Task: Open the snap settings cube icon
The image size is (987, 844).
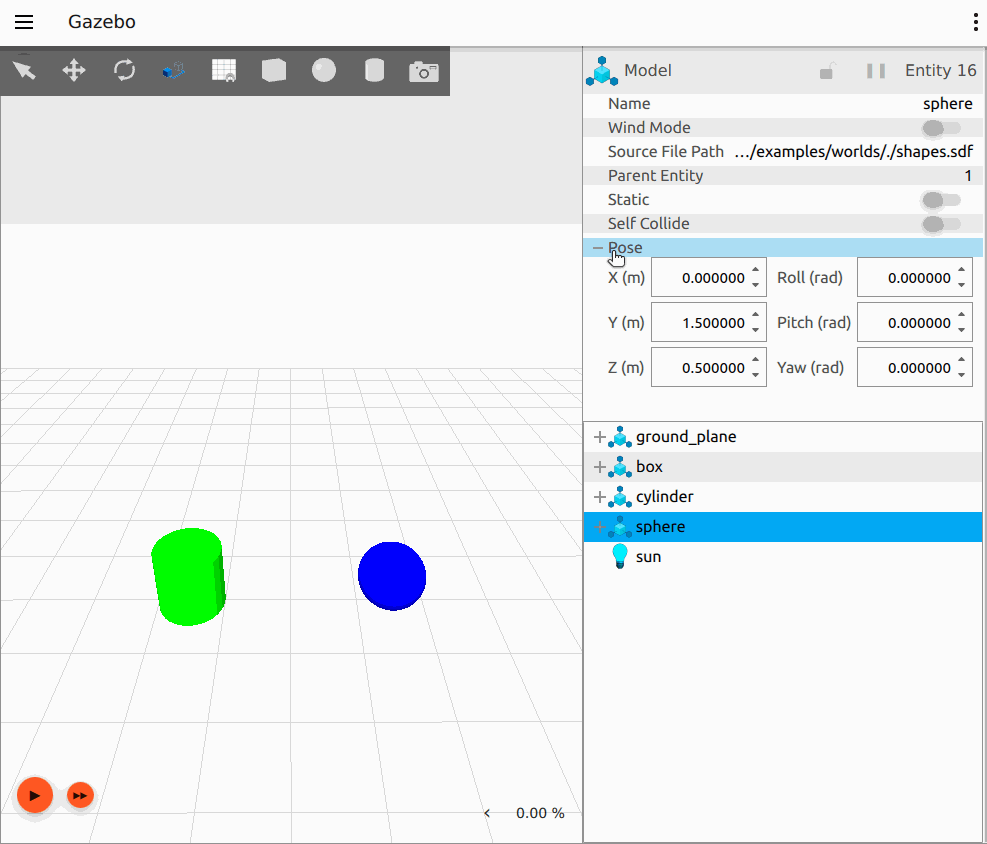Action: pos(174,70)
